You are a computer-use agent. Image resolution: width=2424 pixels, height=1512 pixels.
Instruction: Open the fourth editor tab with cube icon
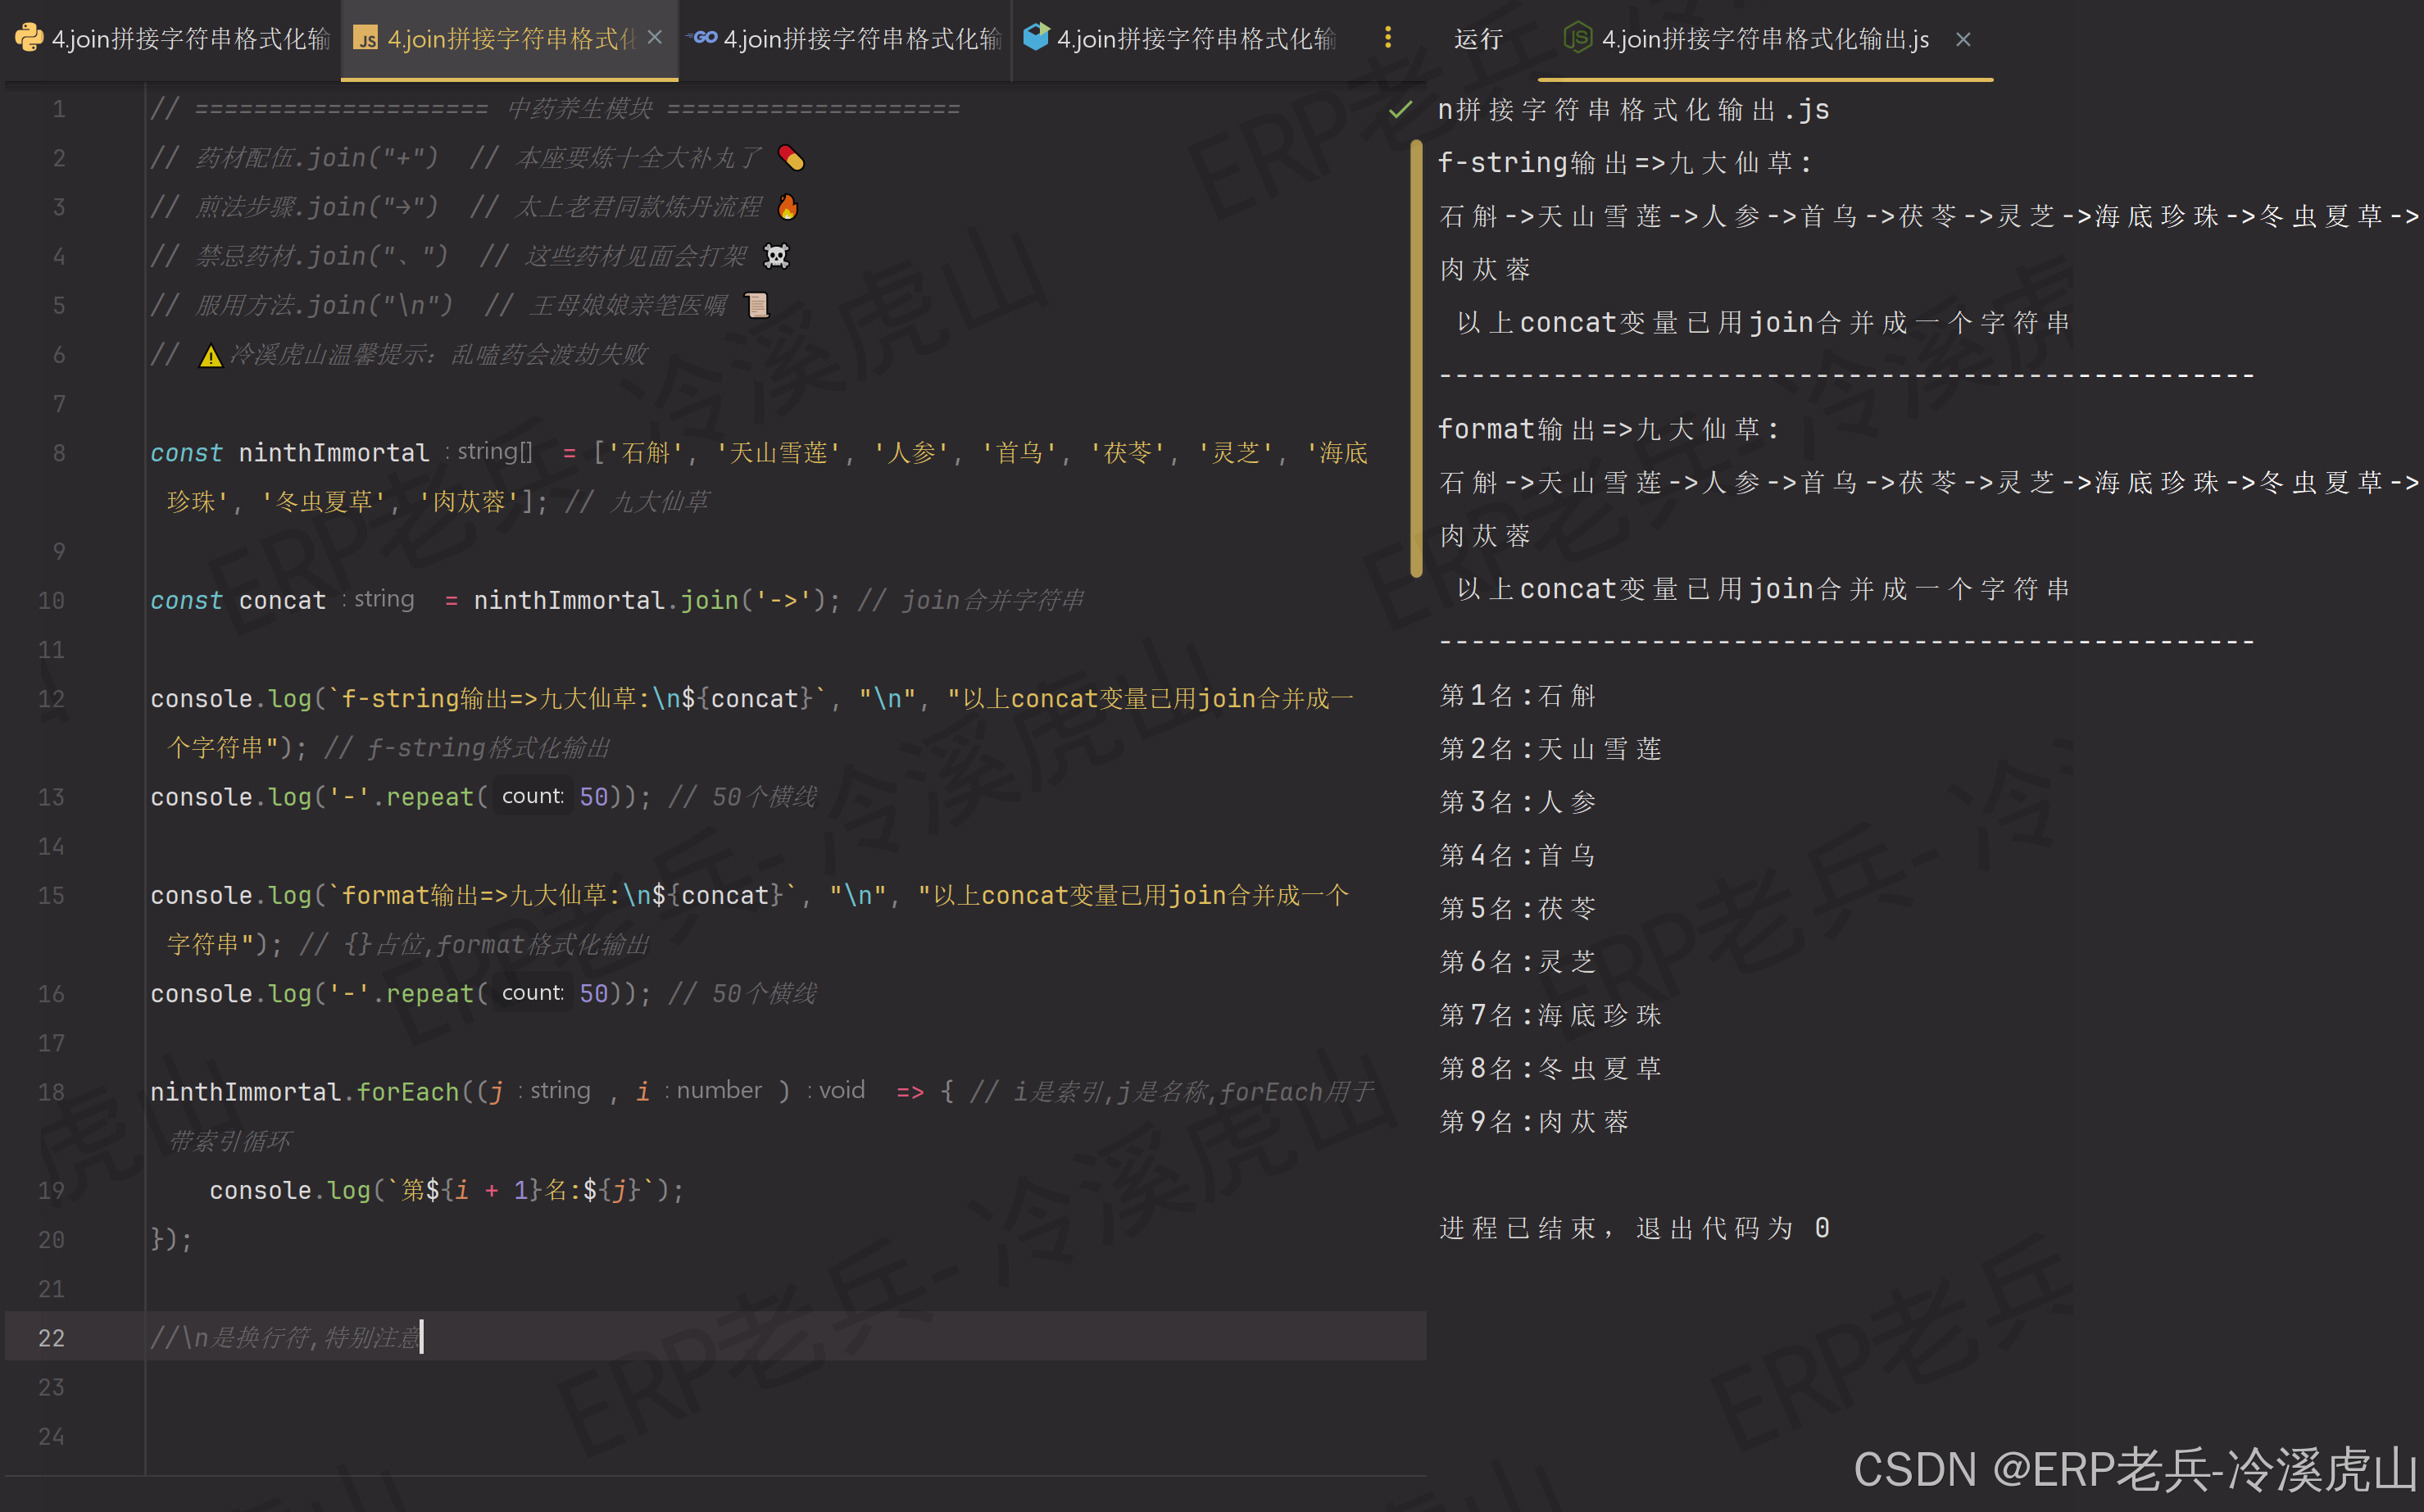[1178, 39]
